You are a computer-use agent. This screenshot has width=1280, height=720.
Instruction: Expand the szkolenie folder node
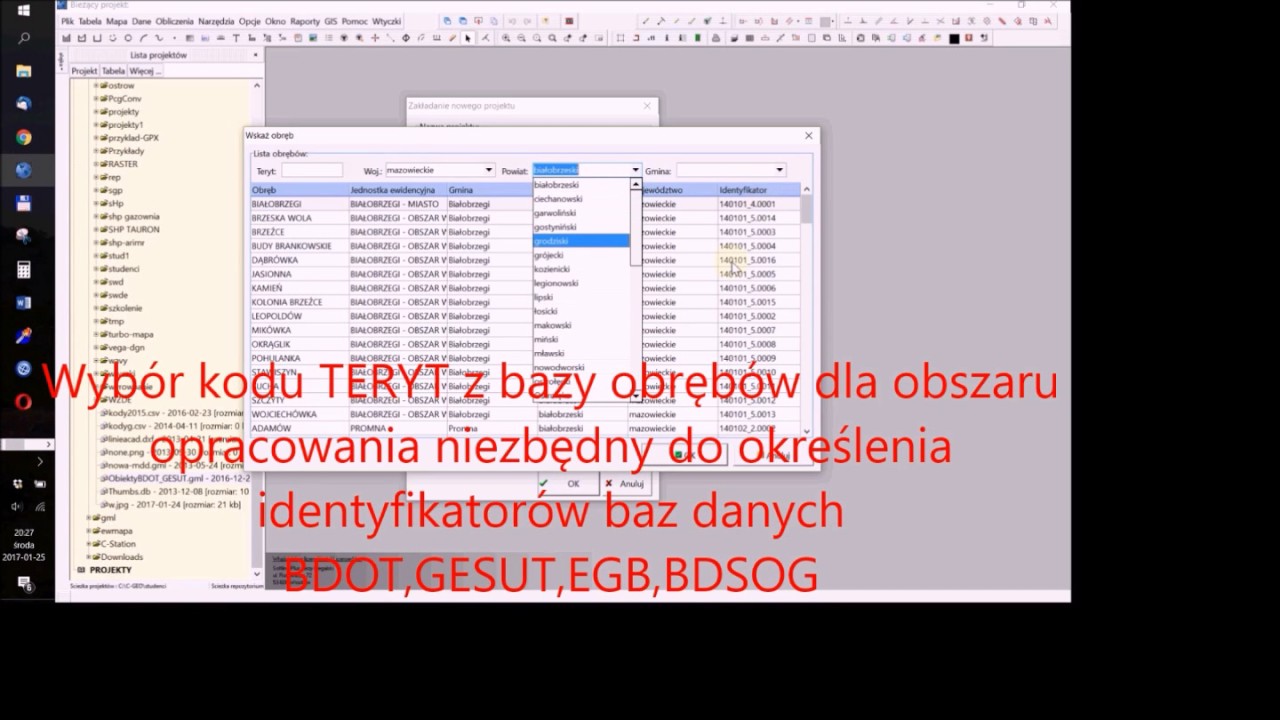coord(96,308)
